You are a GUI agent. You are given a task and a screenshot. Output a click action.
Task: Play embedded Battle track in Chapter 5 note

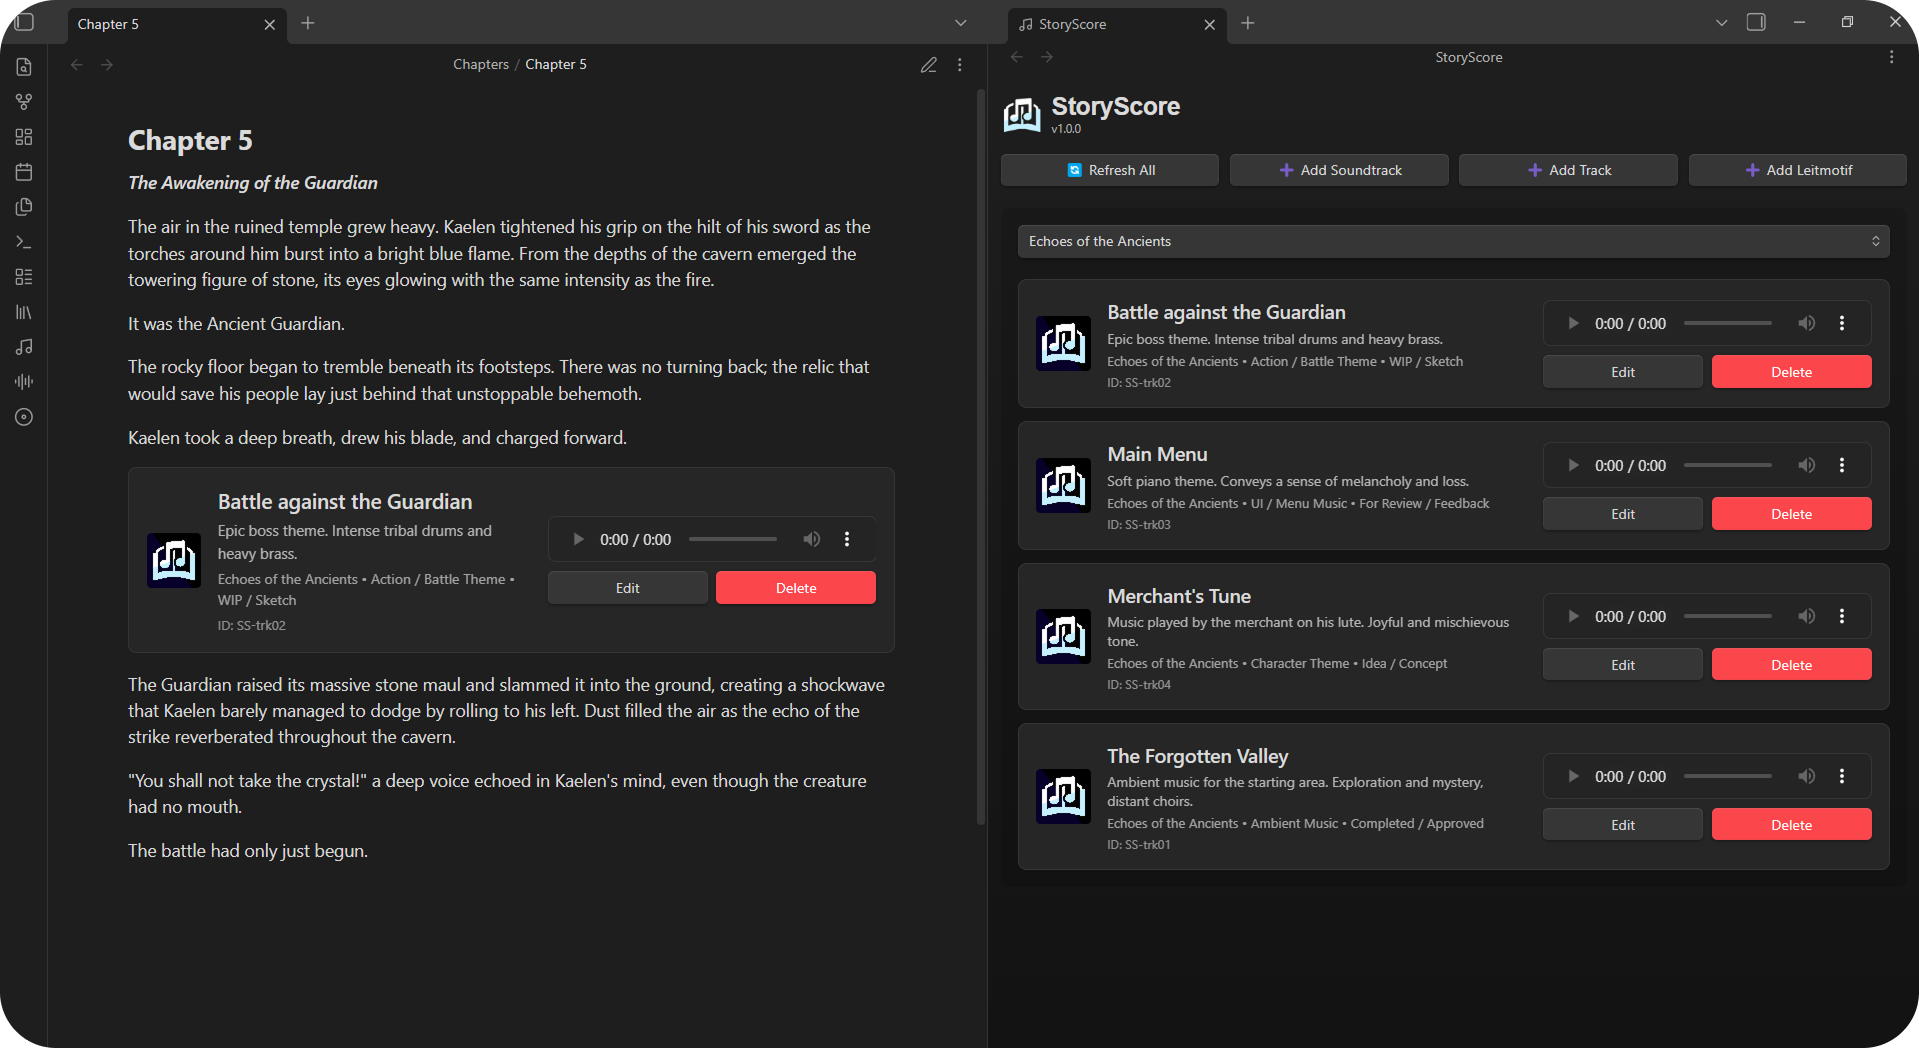pos(578,539)
